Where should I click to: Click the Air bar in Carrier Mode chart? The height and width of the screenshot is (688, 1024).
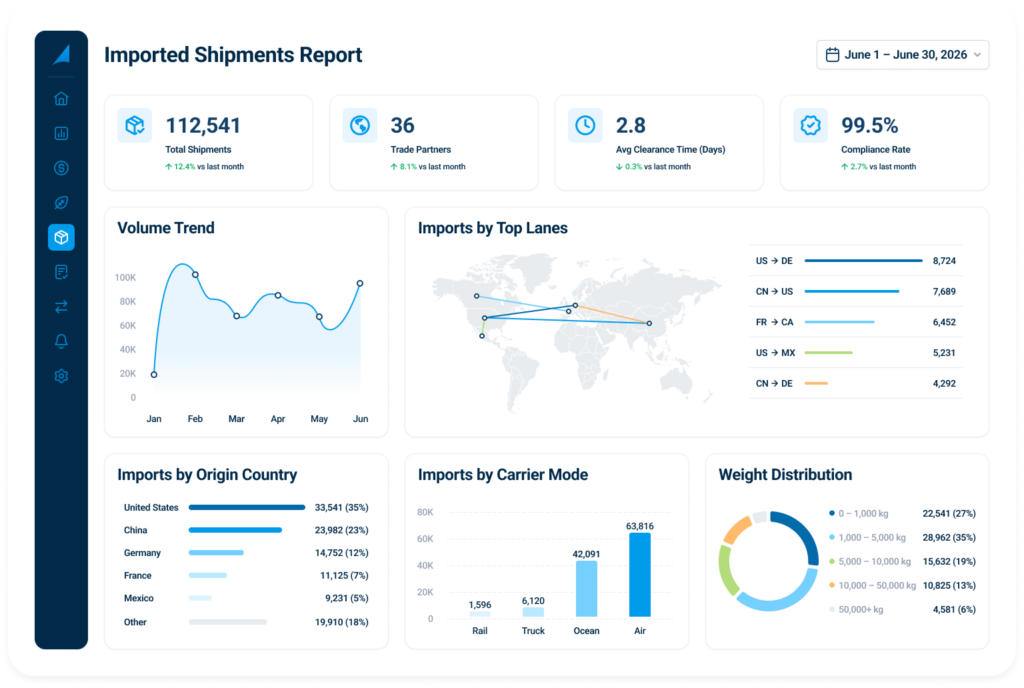click(x=640, y=574)
